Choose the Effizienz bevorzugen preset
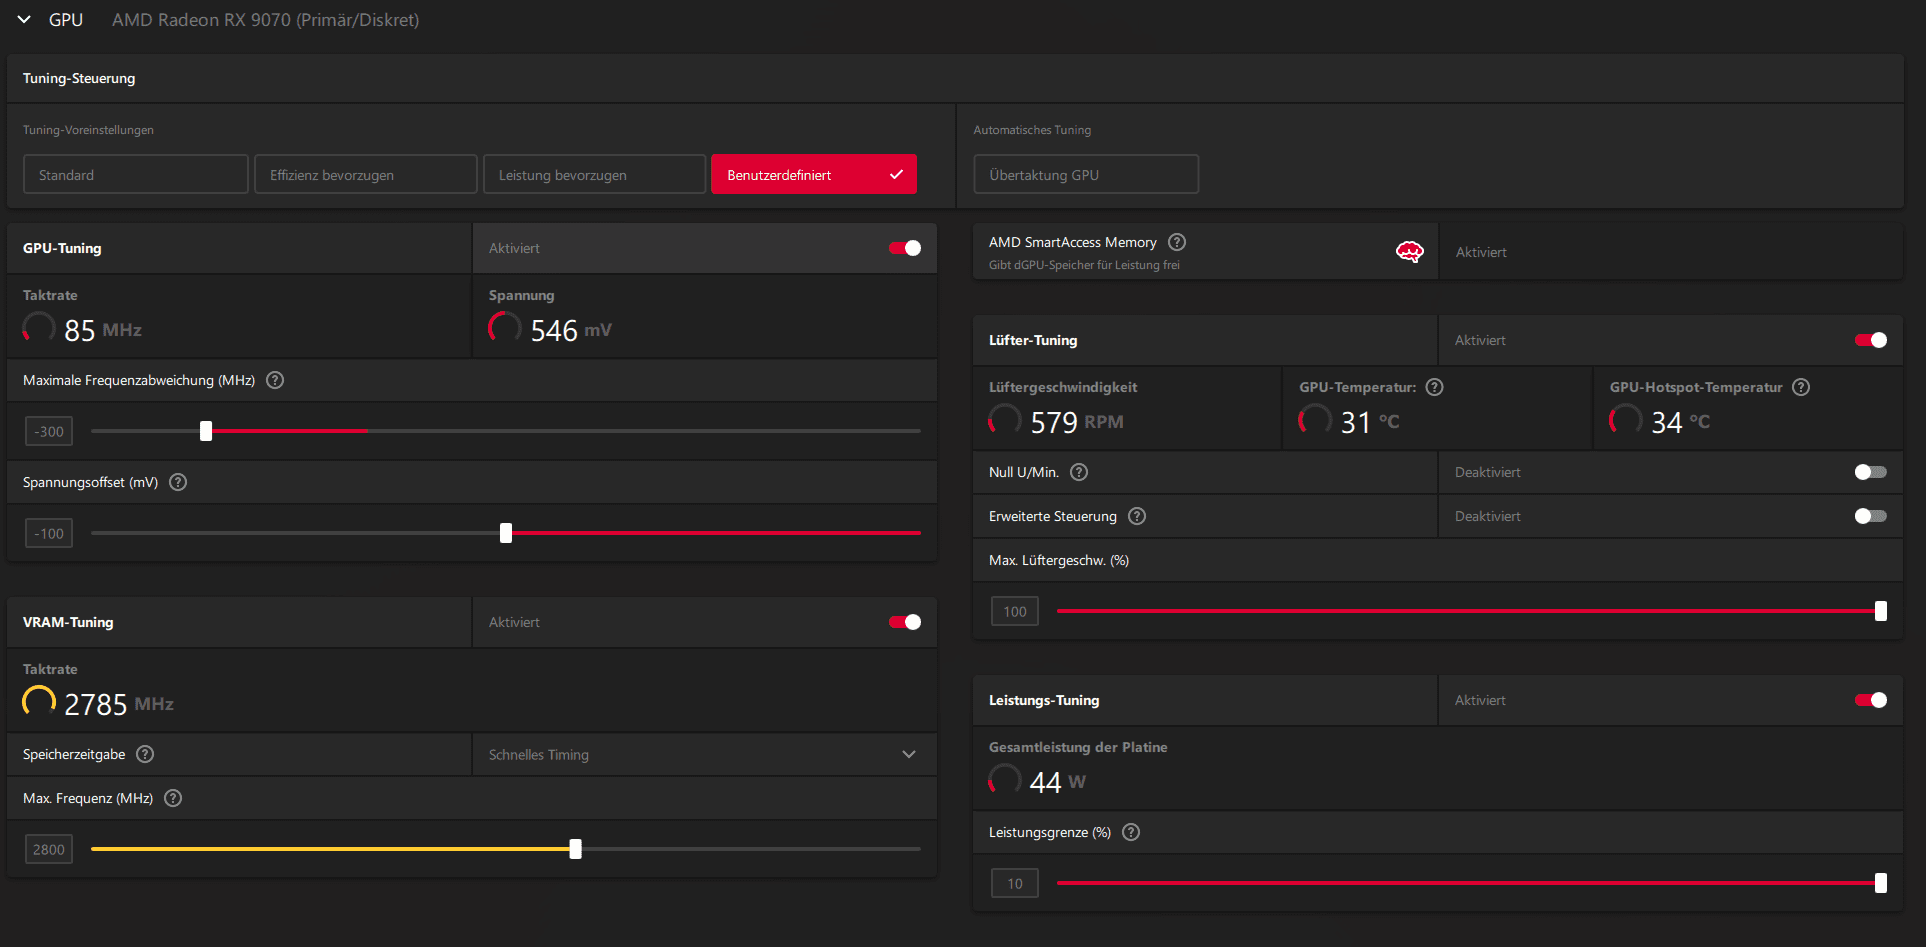The height and width of the screenshot is (947, 1926). (x=365, y=174)
